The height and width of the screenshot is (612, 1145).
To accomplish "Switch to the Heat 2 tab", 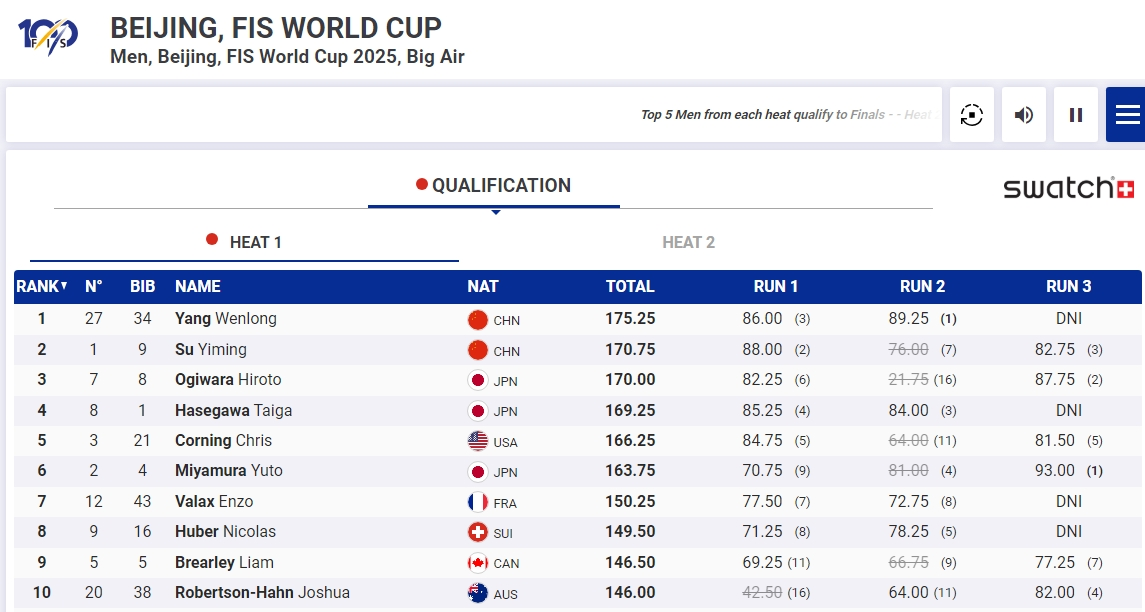I will (x=688, y=242).
